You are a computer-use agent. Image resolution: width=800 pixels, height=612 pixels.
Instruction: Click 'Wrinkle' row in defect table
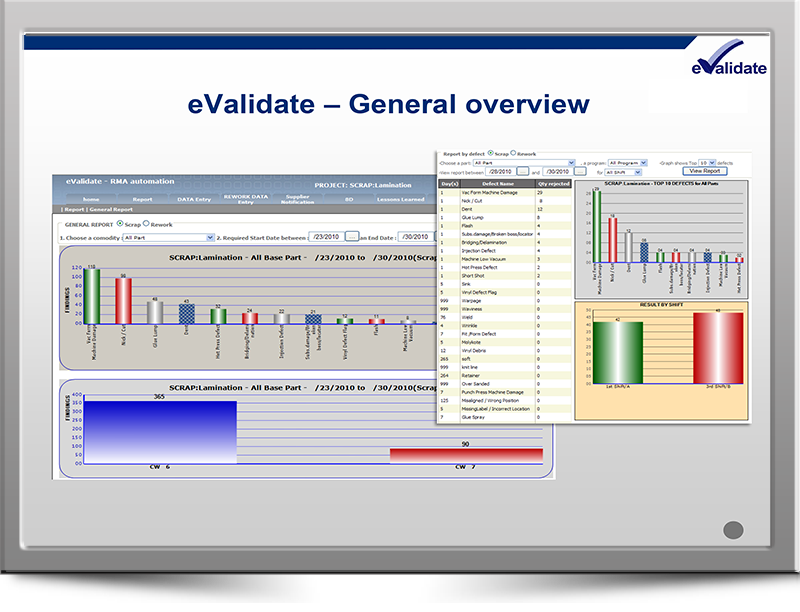coord(505,325)
